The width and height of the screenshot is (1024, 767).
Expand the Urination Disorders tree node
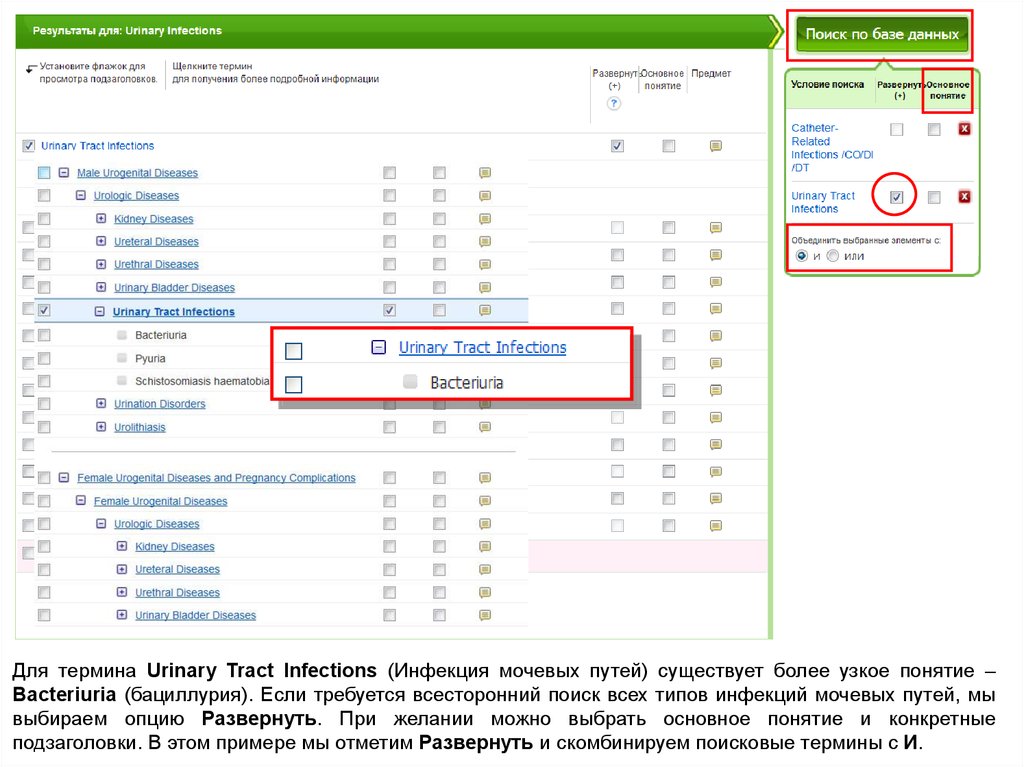point(100,404)
